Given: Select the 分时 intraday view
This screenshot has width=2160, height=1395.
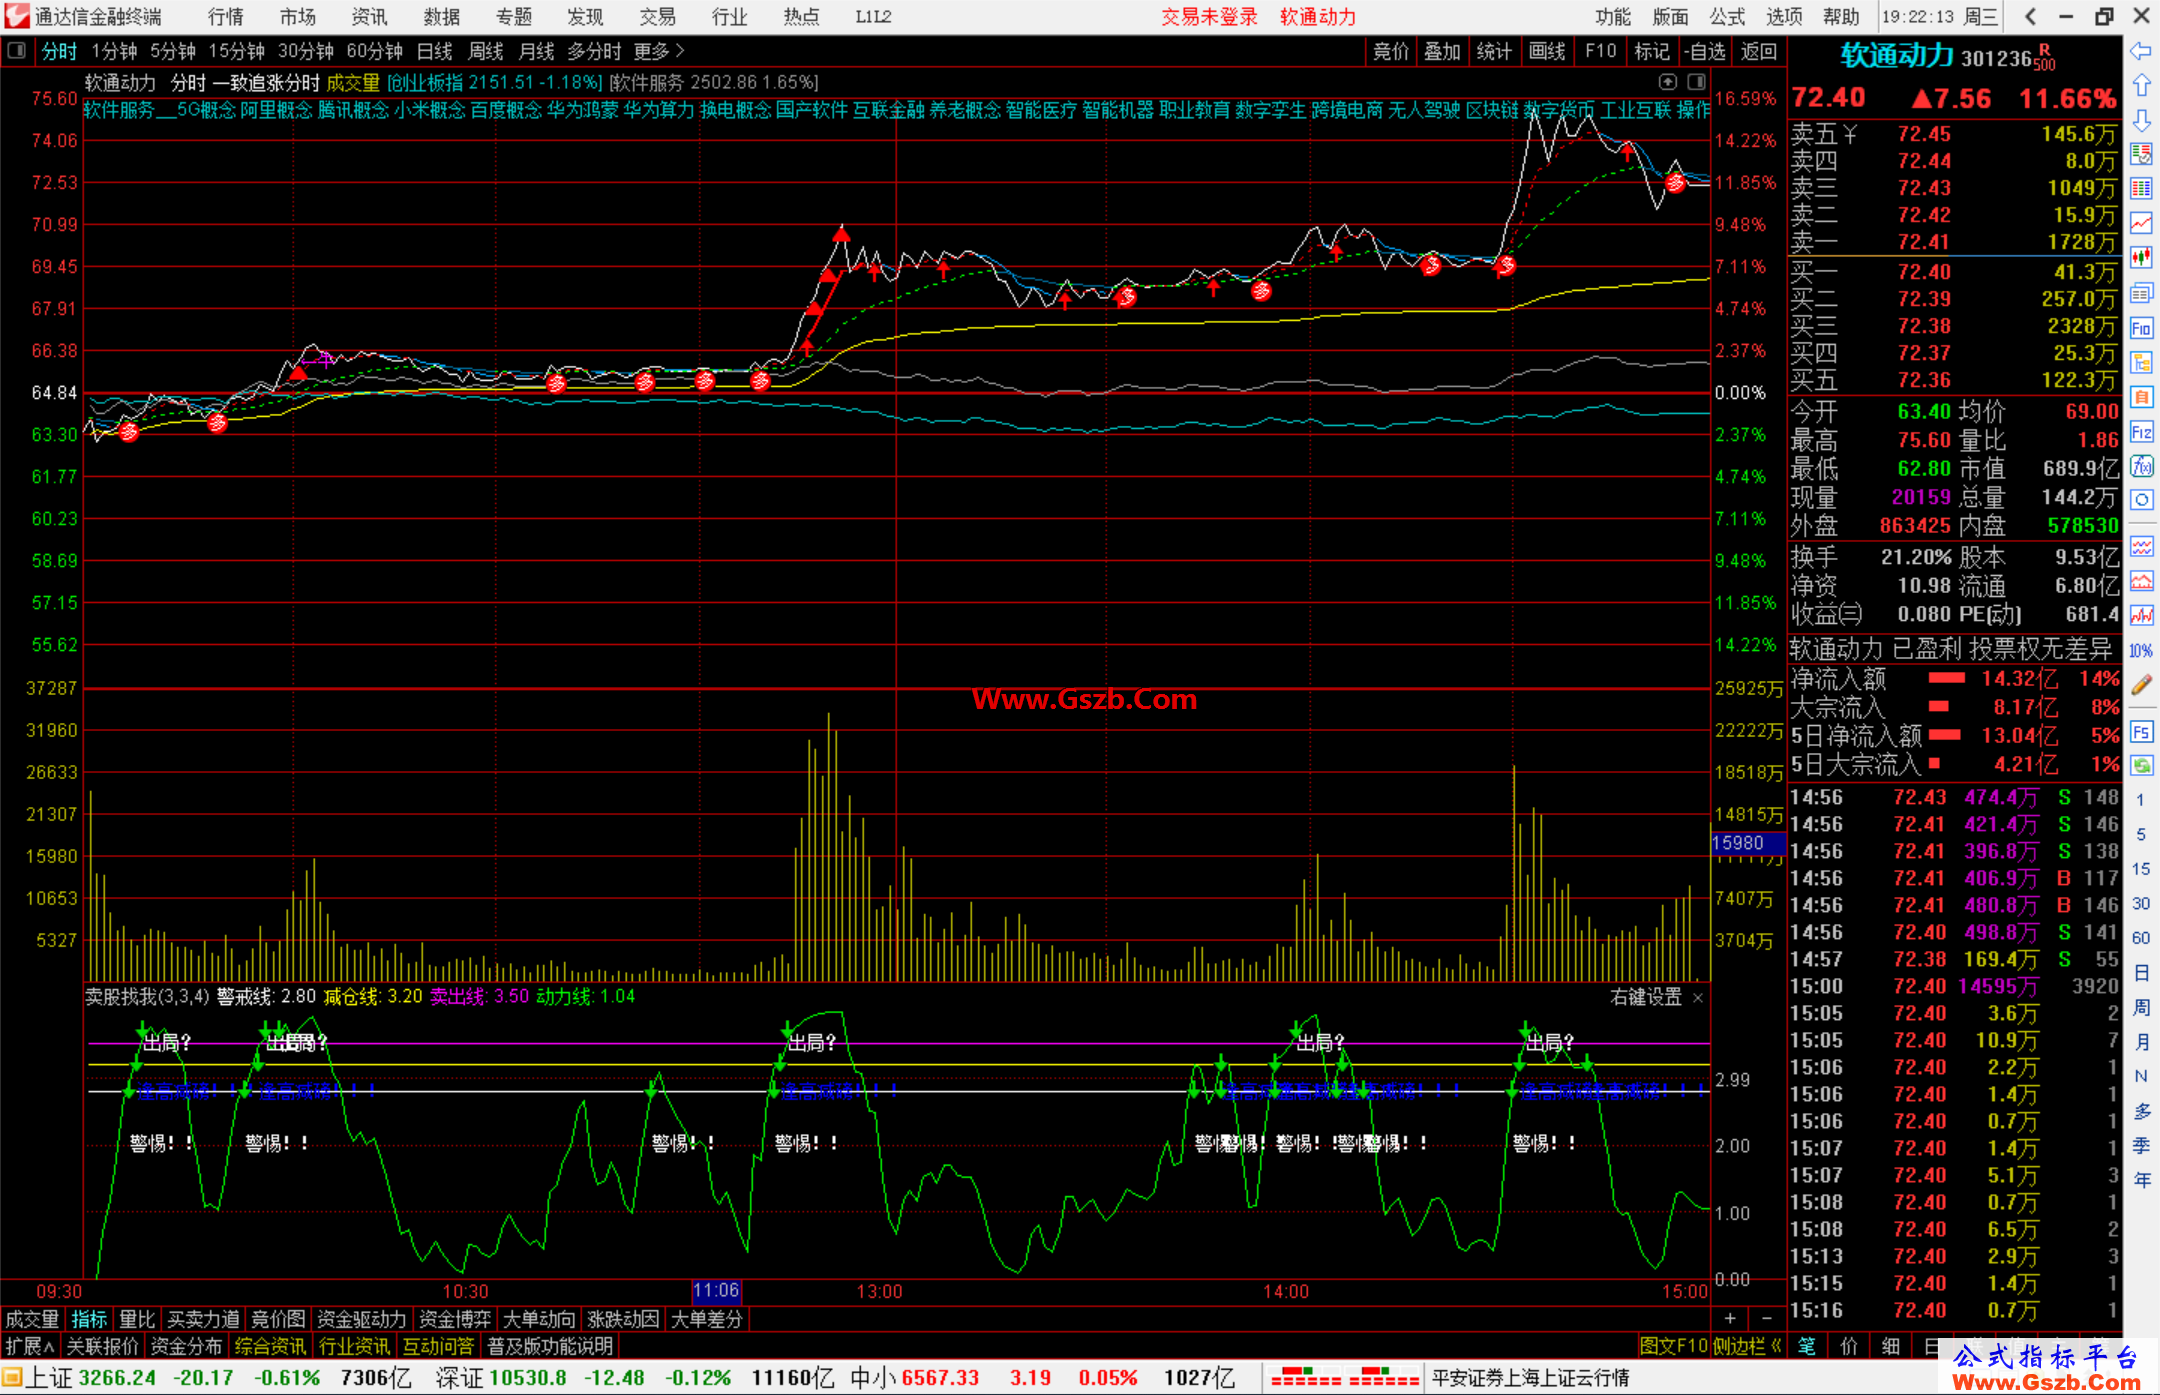Looking at the screenshot, I should pos(59,51).
